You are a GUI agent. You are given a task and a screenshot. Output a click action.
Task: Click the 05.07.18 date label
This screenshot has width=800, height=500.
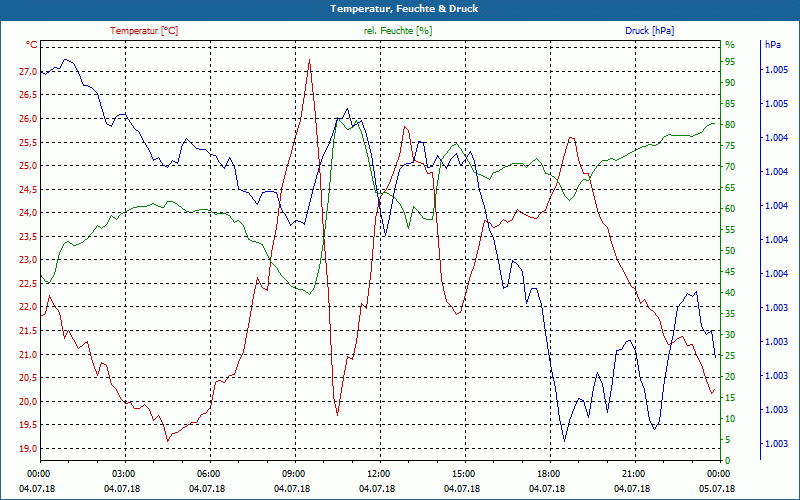pos(717,488)
